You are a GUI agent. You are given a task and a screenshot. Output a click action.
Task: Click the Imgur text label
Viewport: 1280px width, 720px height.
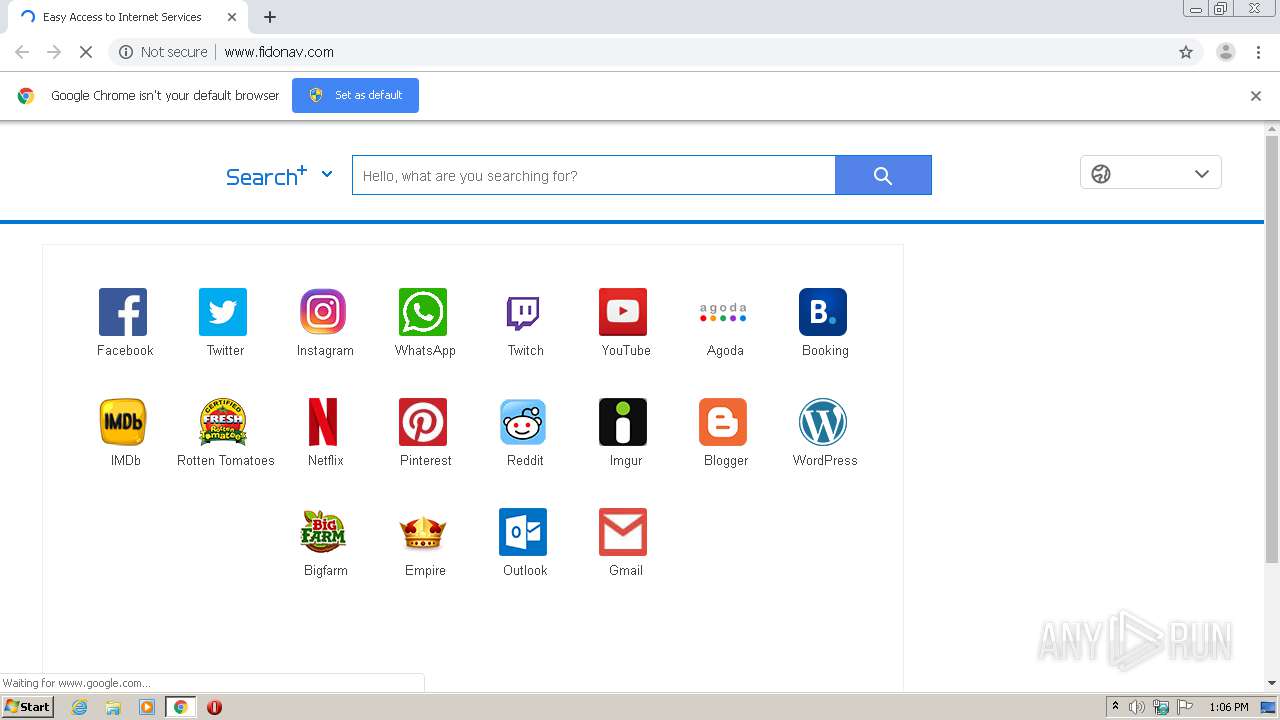coord(626,460)
